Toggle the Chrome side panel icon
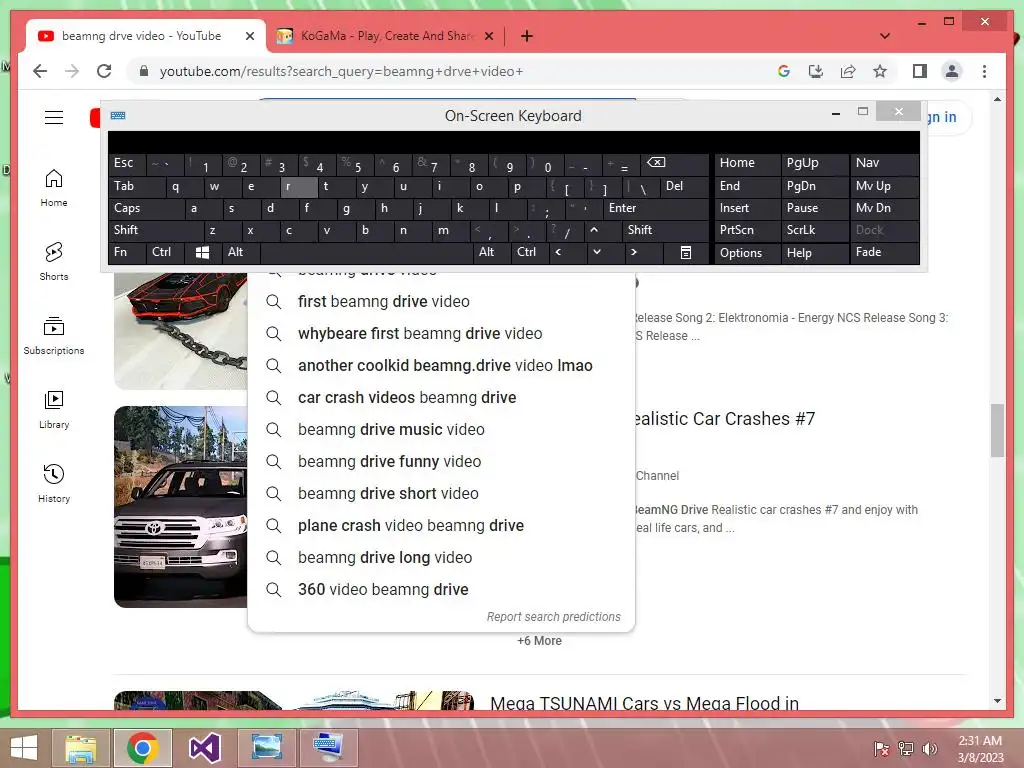 click(920, 71)
